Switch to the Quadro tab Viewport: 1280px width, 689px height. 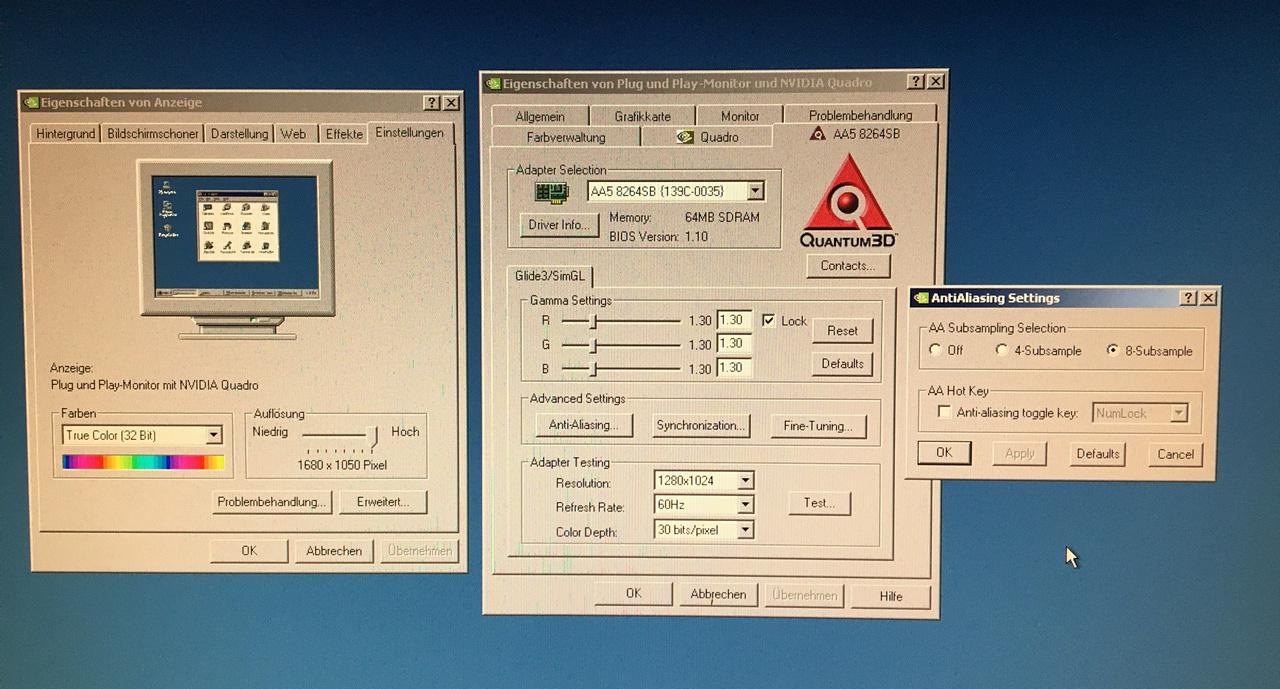[x=707, y=137]
